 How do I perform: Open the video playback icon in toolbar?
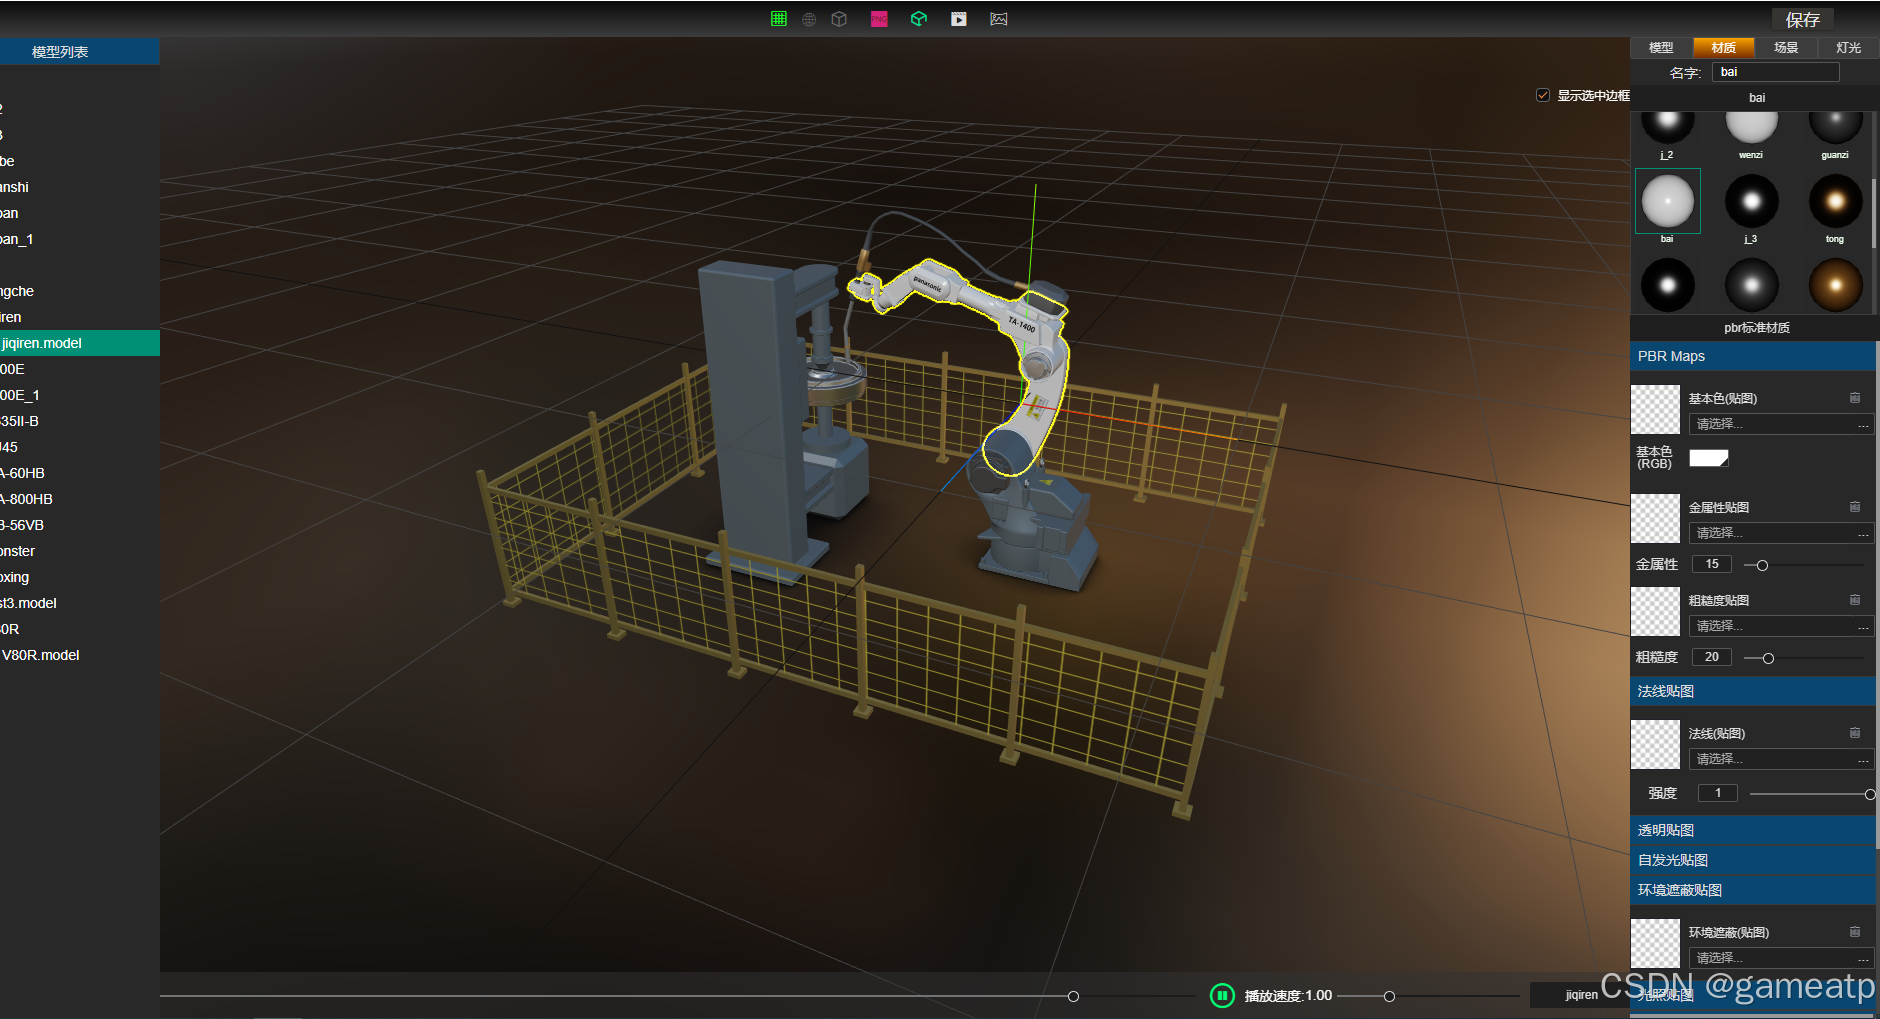click(959, 18)
